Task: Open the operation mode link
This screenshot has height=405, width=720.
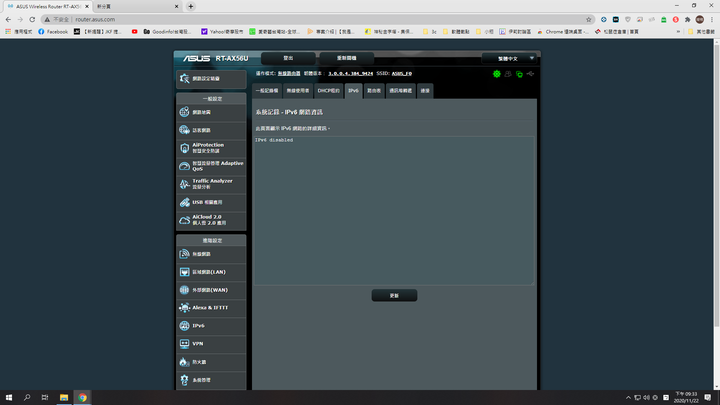Action: (x=289, y=73)
